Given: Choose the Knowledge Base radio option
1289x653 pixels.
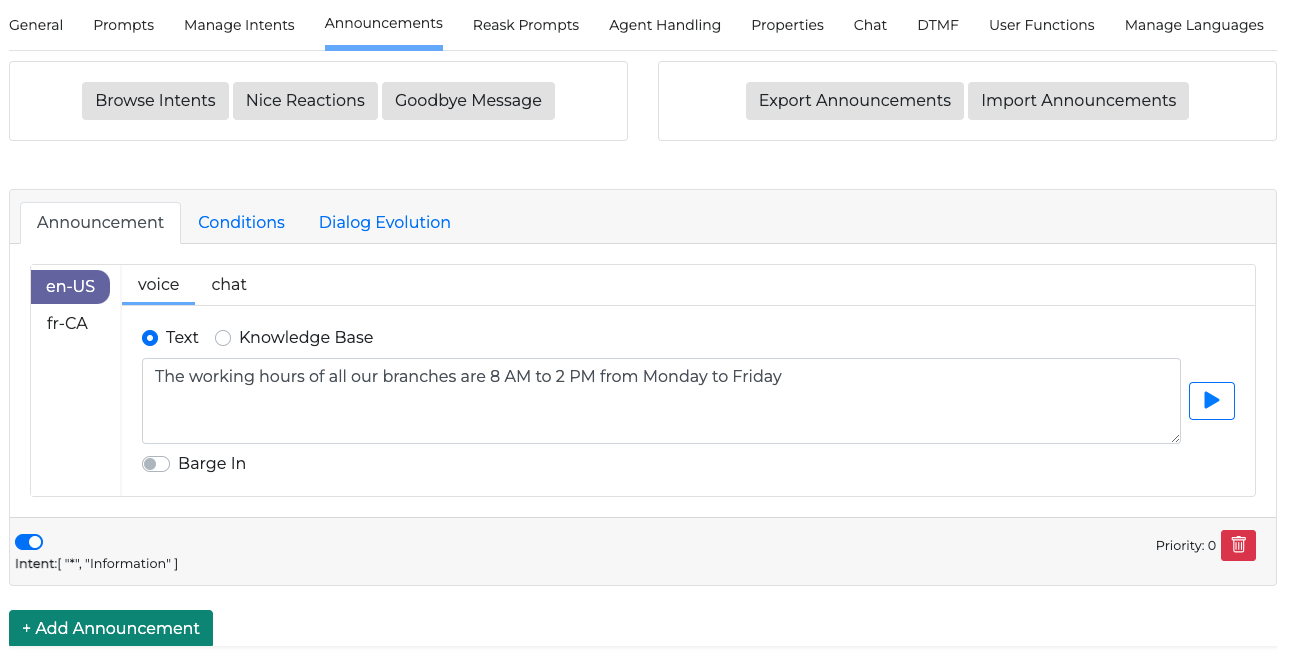Looking at the screenshot, I should pos(223,338).
